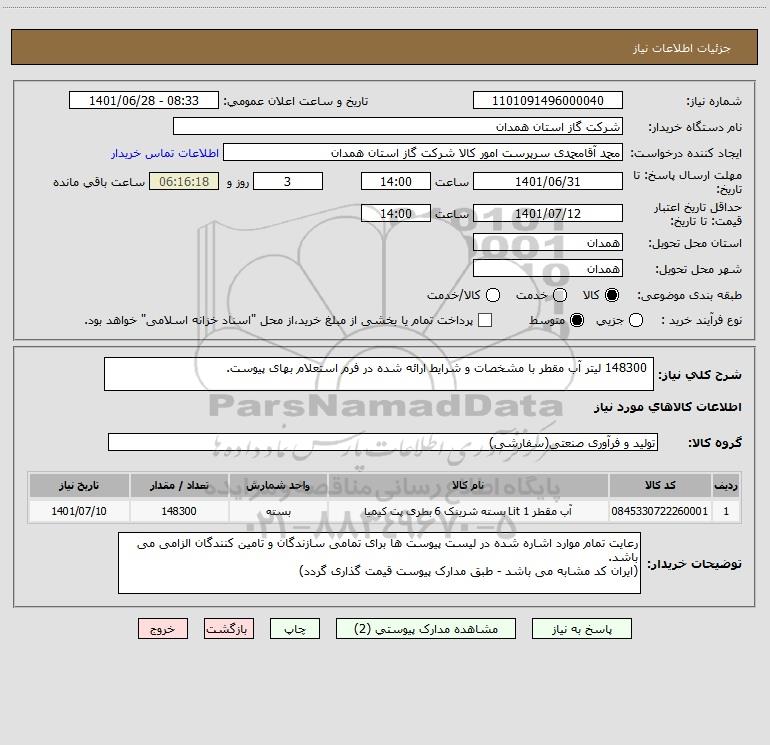
Task: Click the گروه کالا field تولید و فرآوری صنعتی
Action: pos(383,442)
